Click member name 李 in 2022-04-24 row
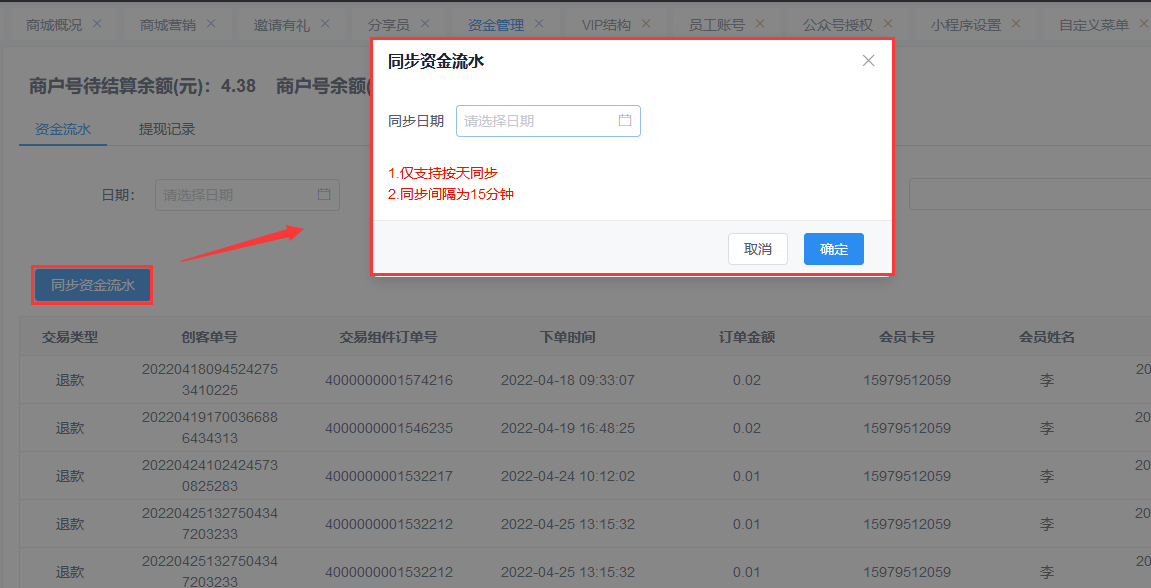This screenshot has height=588, width=1151. 1047,476
